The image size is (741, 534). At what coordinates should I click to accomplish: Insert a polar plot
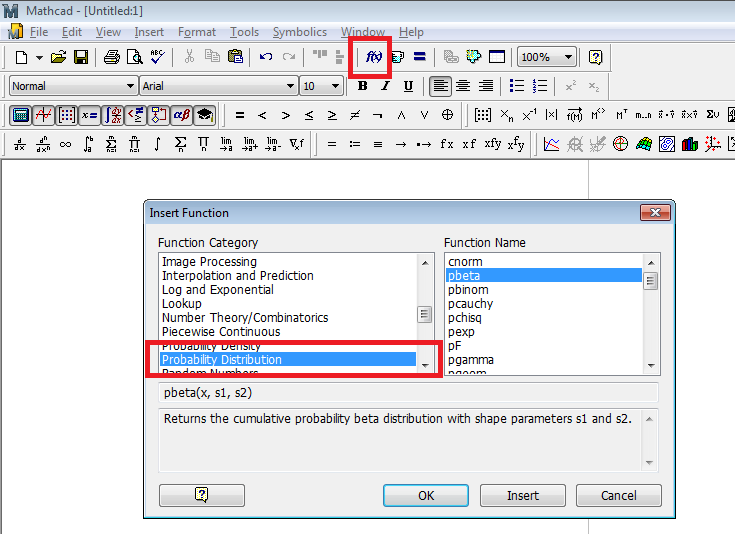620,144
